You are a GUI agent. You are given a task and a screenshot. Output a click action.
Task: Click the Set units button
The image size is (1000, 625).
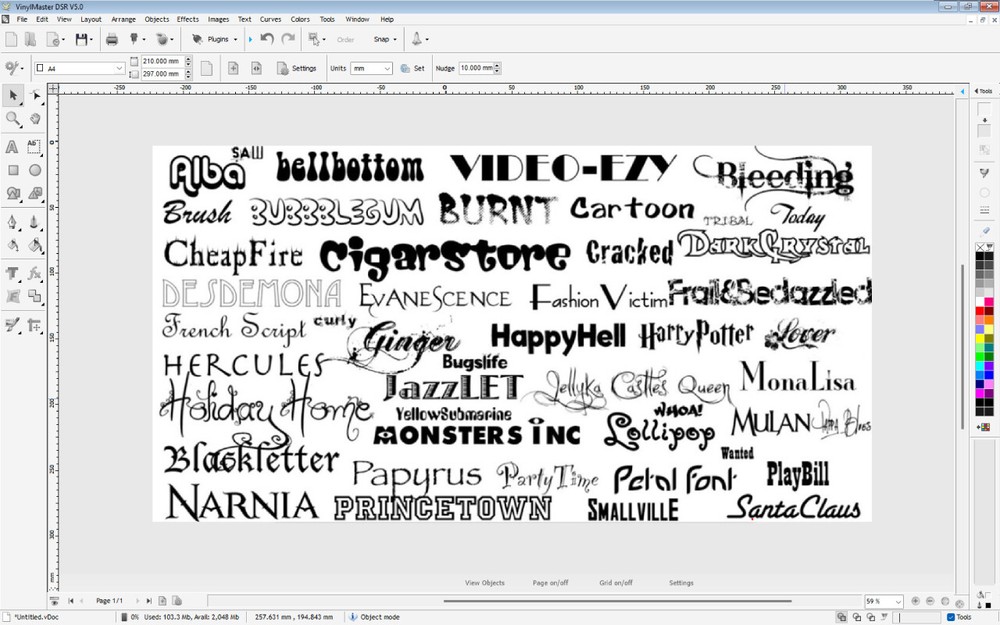413,68
